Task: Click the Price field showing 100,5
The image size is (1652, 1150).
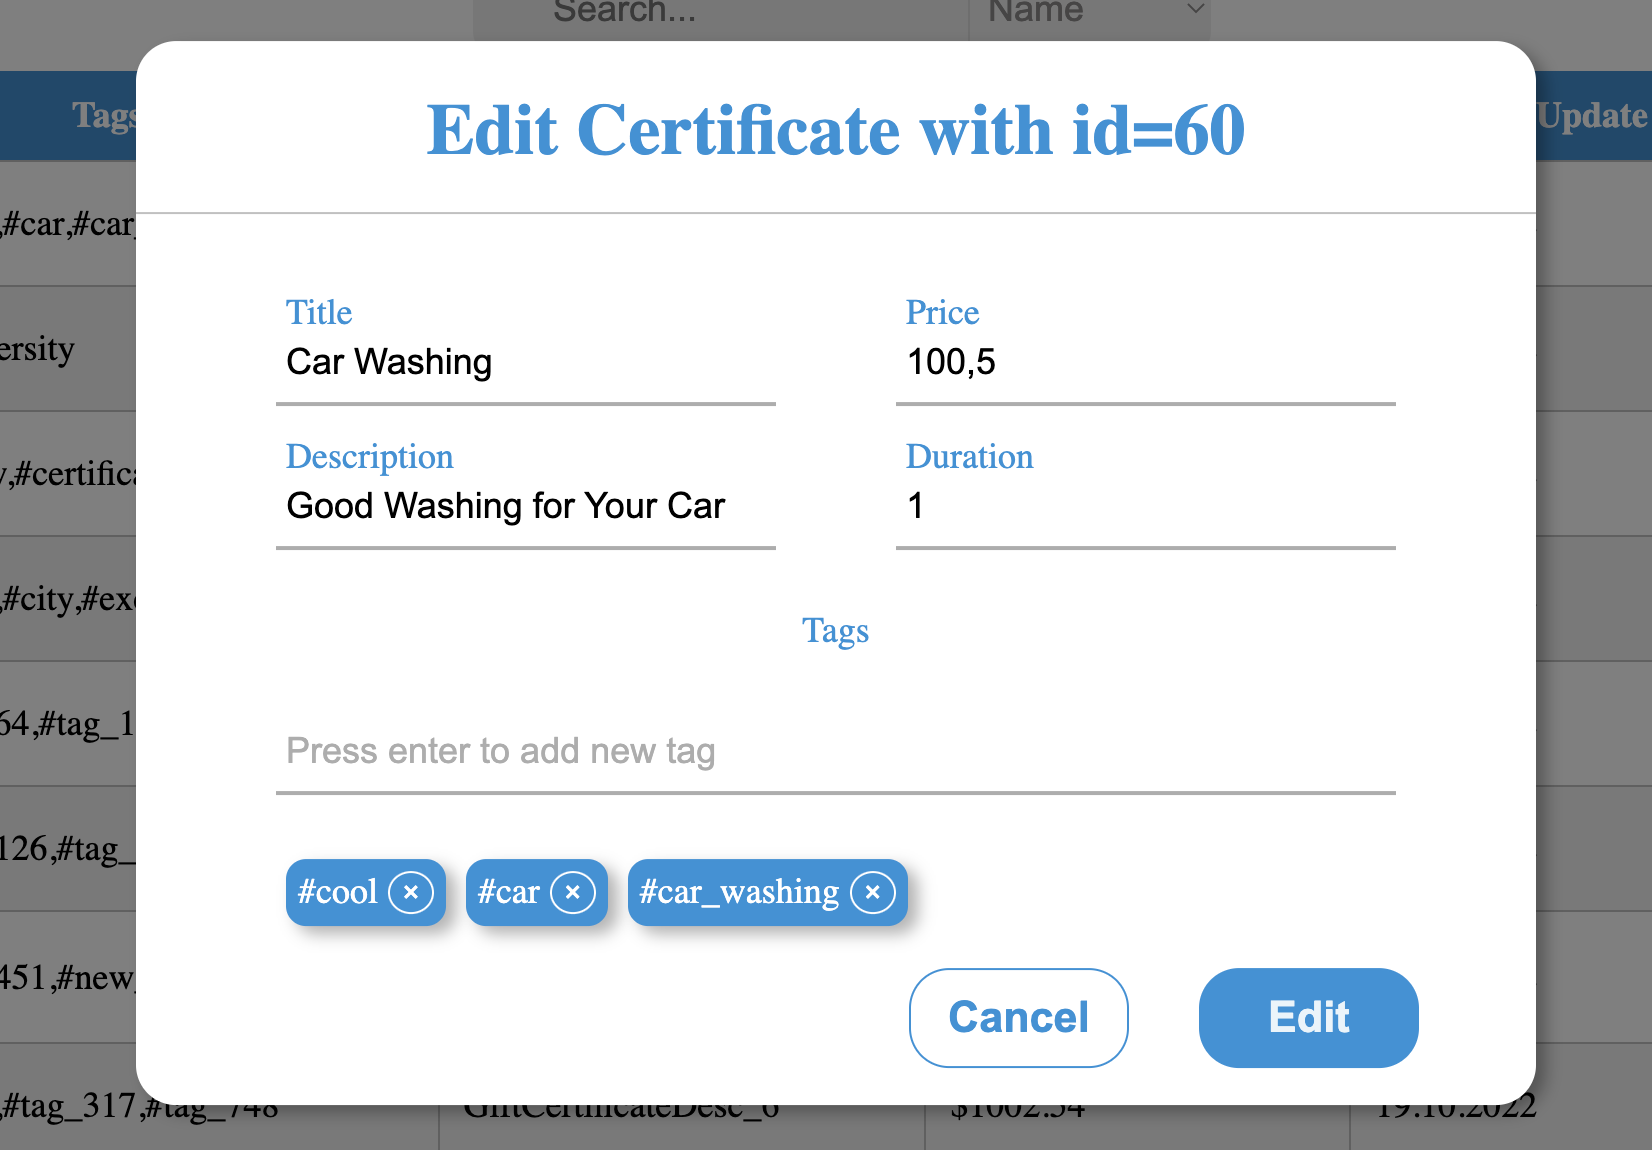Action: (x=1146, y=362)
